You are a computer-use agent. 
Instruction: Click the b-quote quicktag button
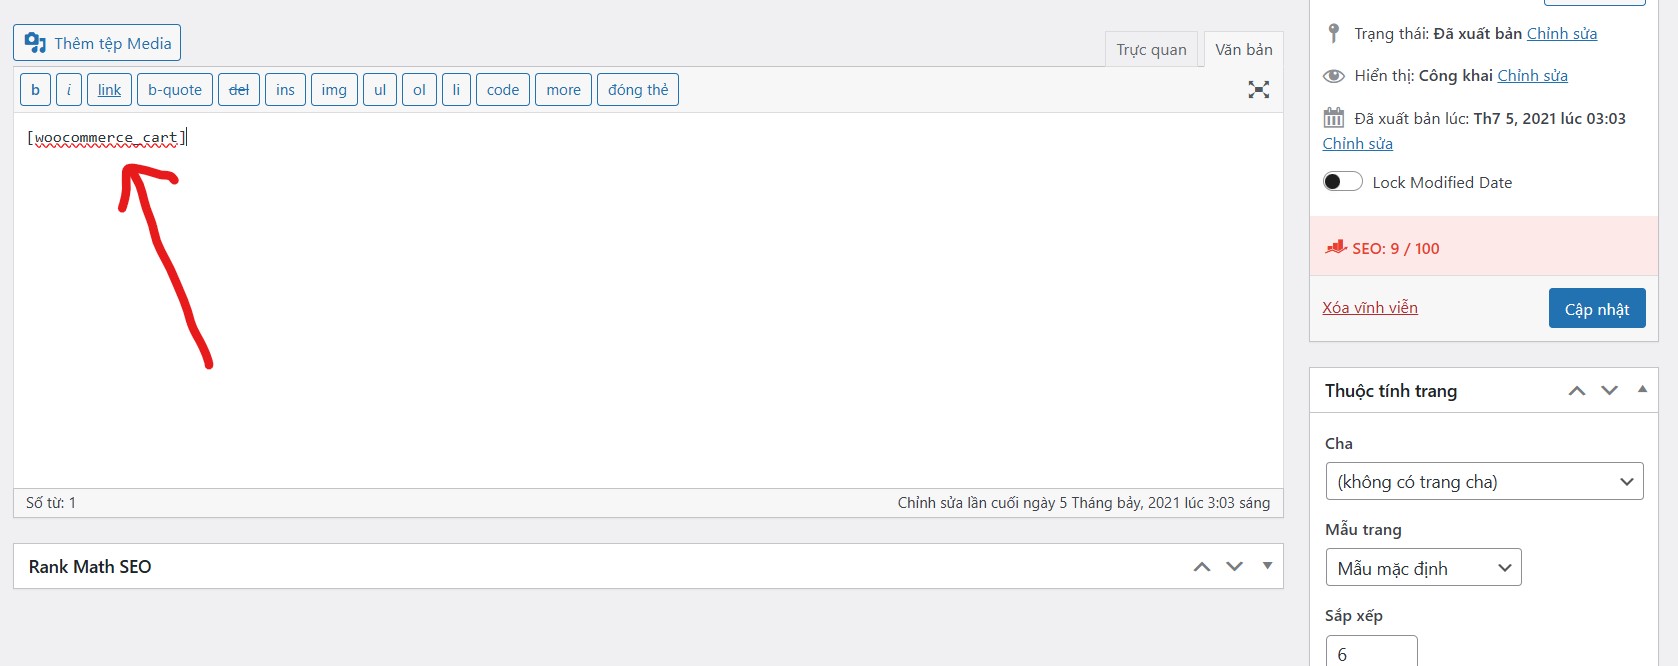[175, 90]
